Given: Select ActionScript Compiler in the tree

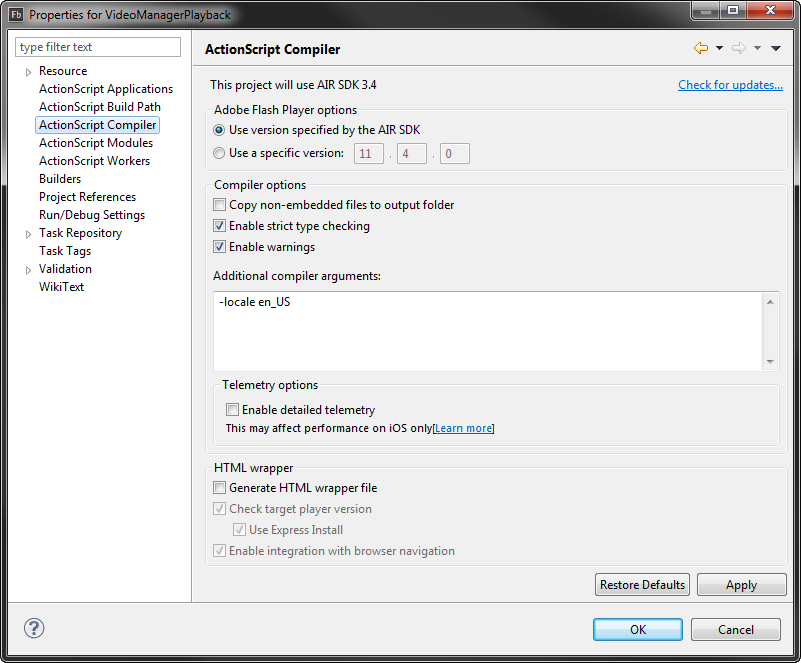Looking at the screenshot, I should [x=98, y=125].
